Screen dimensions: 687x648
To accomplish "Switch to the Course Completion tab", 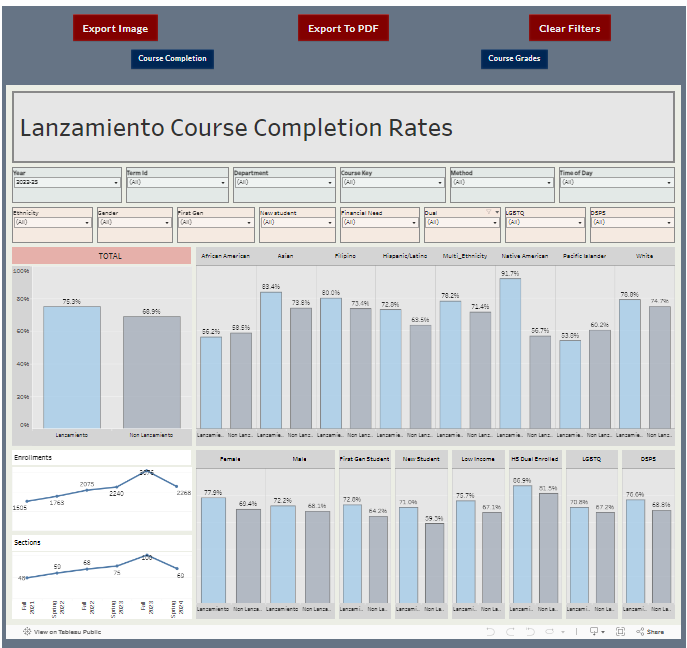I will [172, 59].
